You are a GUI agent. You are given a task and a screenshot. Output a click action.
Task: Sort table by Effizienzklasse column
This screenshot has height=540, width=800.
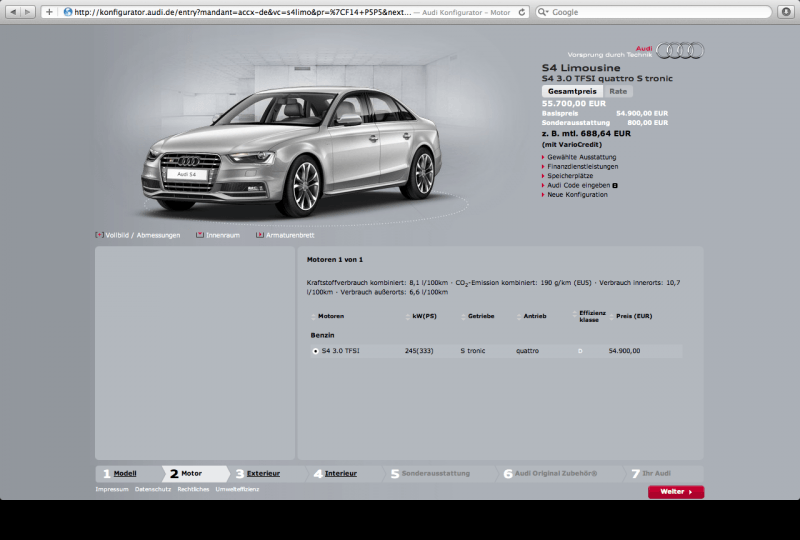[x=575, y=315]
